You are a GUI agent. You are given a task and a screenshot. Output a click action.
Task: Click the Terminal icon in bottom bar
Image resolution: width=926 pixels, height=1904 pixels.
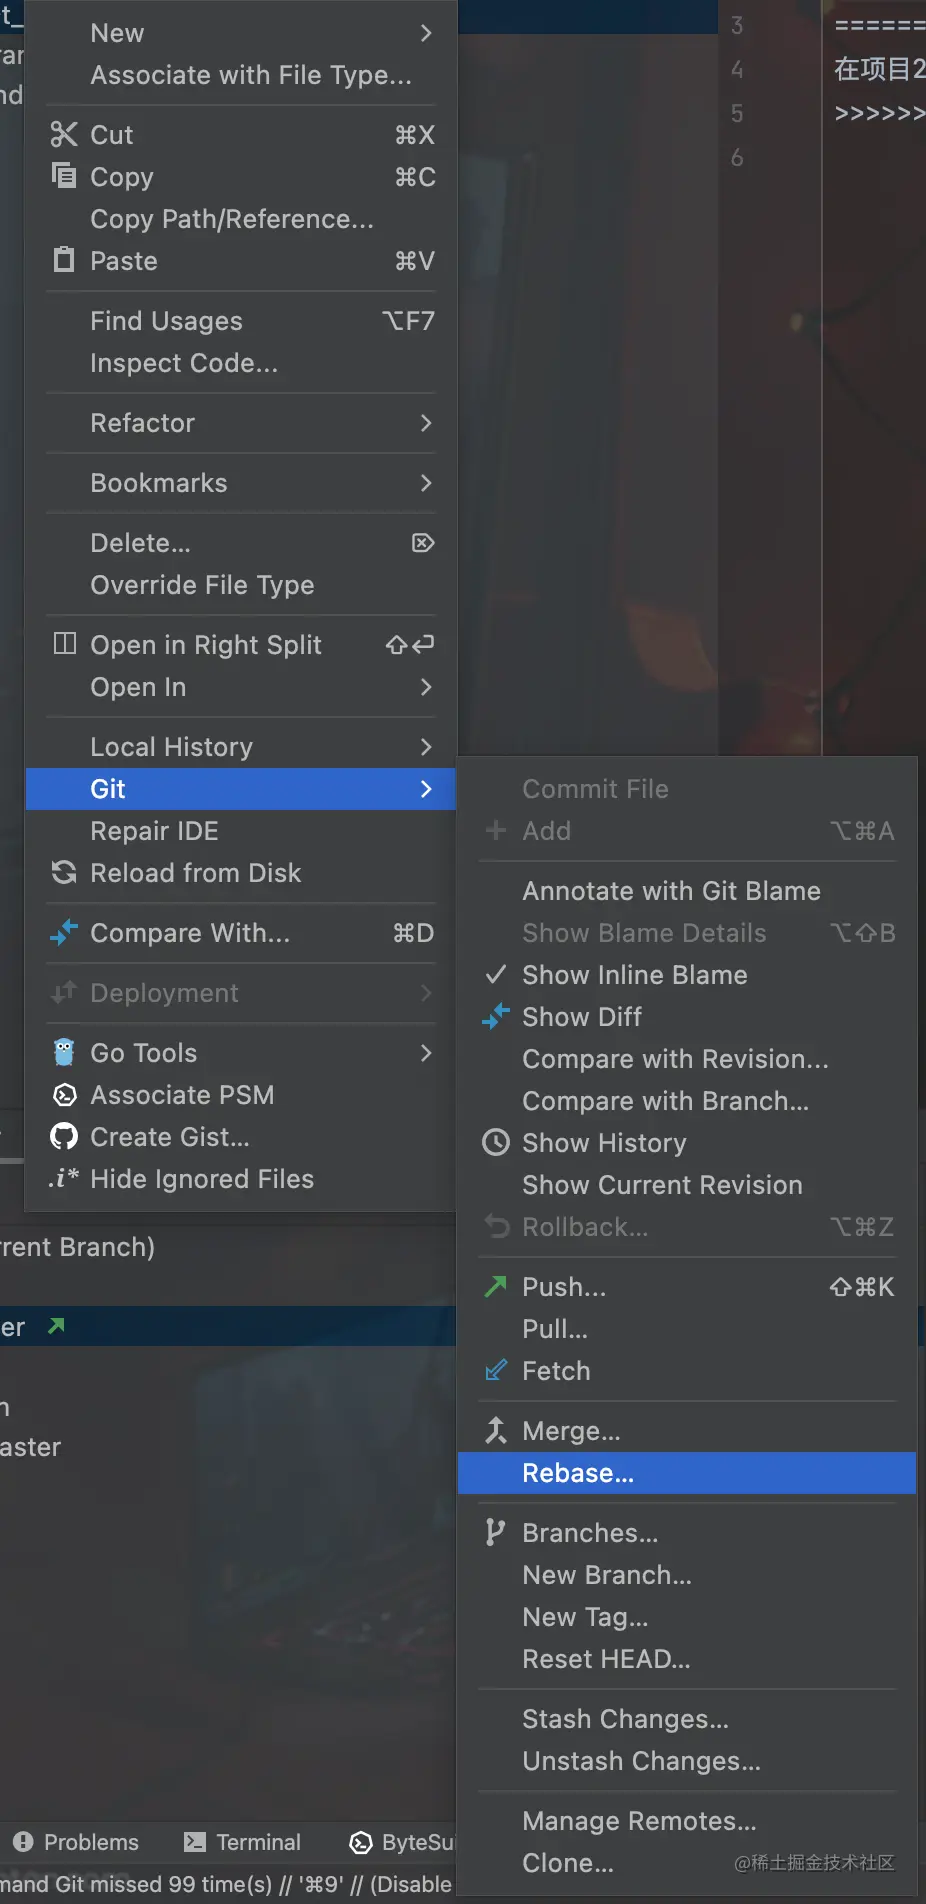[x=195, y=1842]
